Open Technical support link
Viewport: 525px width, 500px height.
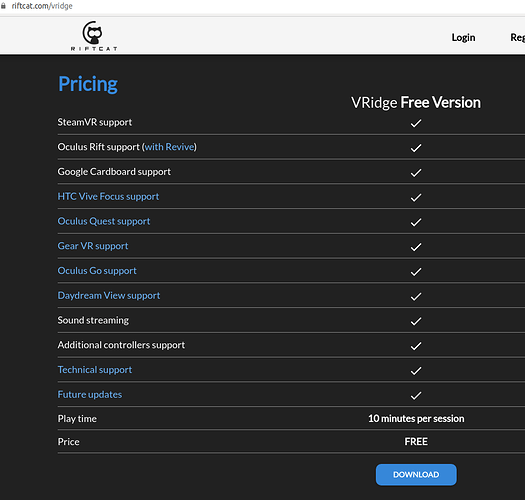point(95,370)
